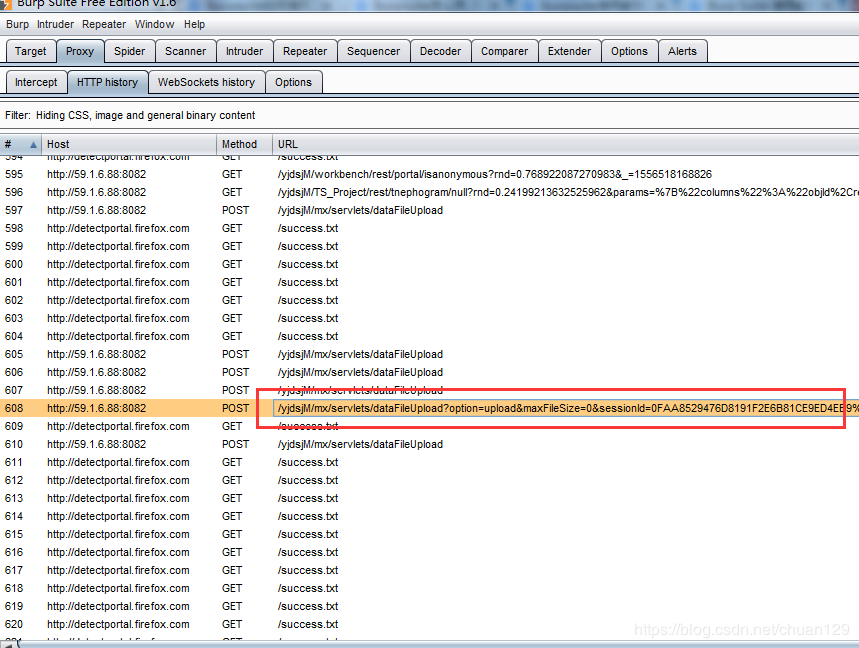
Task: Open the Intruder menu in menu bar
Action: 55,24
